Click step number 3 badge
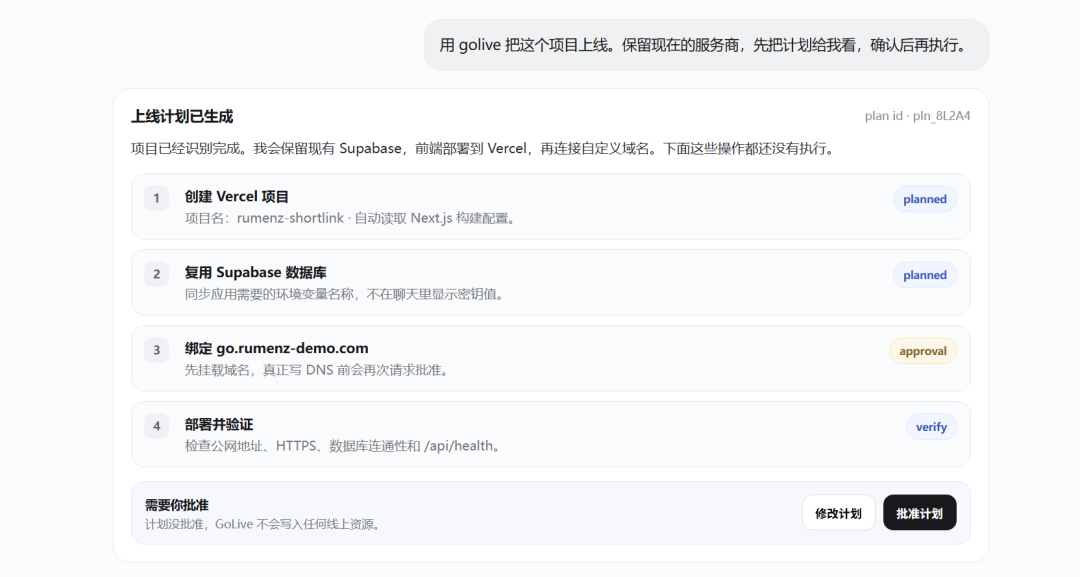 [156, 350]
